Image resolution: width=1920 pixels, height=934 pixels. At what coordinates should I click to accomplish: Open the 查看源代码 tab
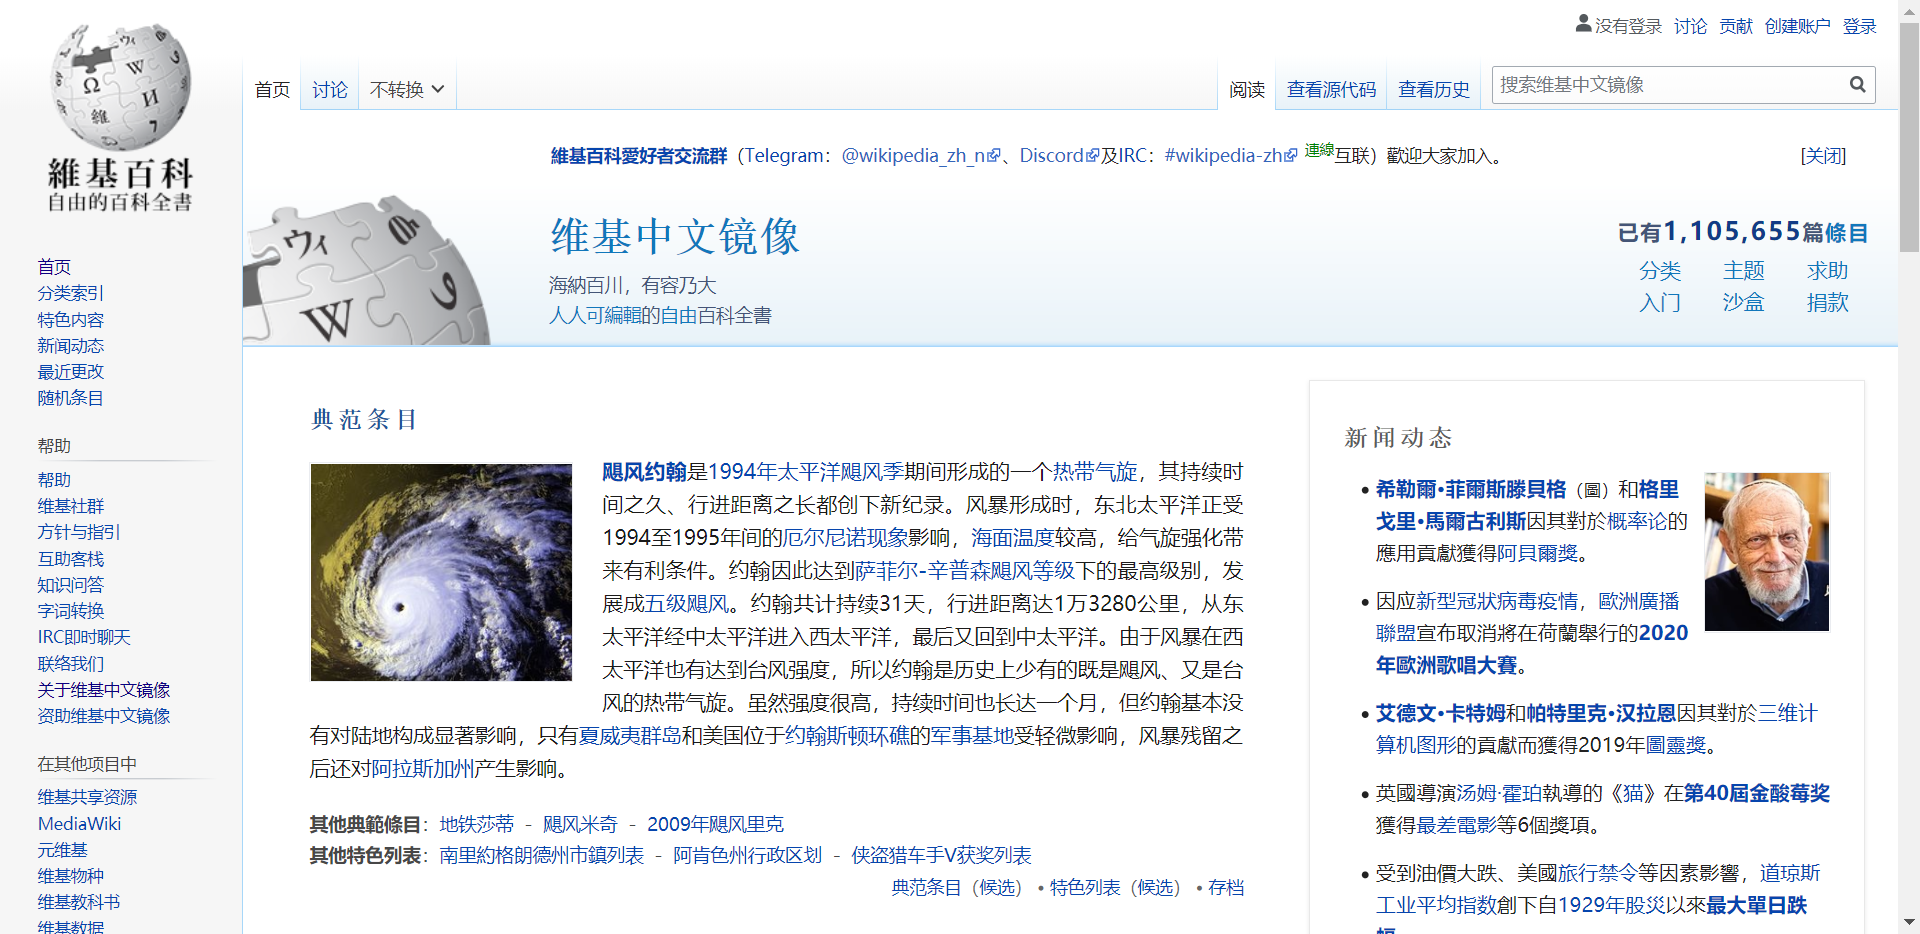(x=1331, y=90)
